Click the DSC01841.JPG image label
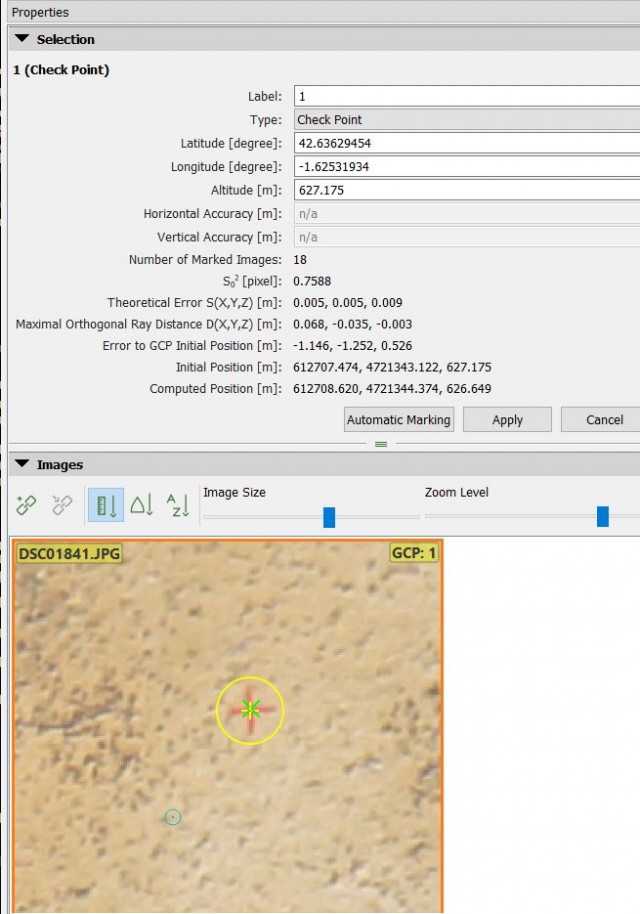Viewport: 640px width, 914px height. 69,554
